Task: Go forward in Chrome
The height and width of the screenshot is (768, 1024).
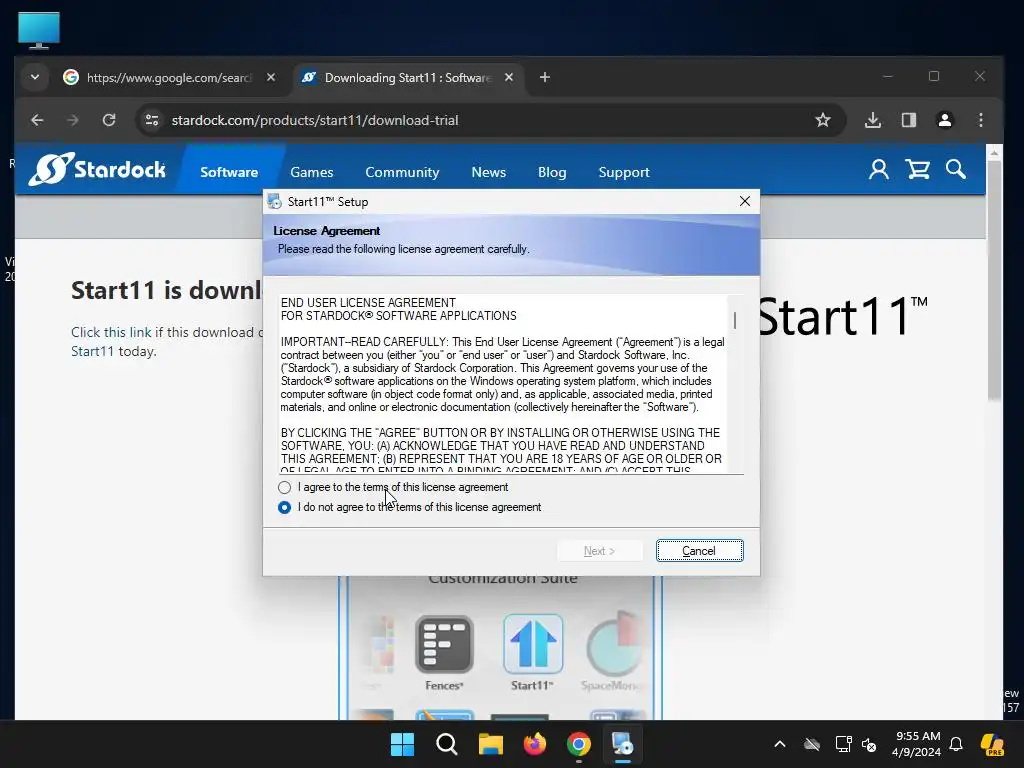Action: [72, 120]
